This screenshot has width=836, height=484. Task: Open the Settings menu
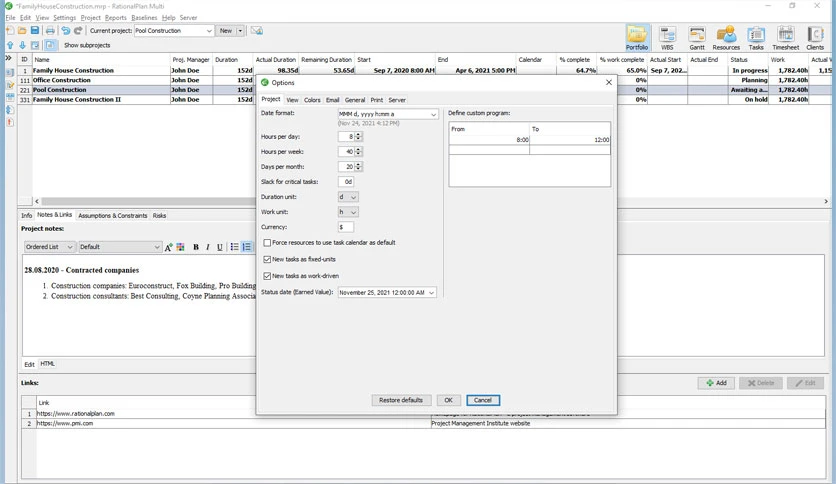pos(65,18)
